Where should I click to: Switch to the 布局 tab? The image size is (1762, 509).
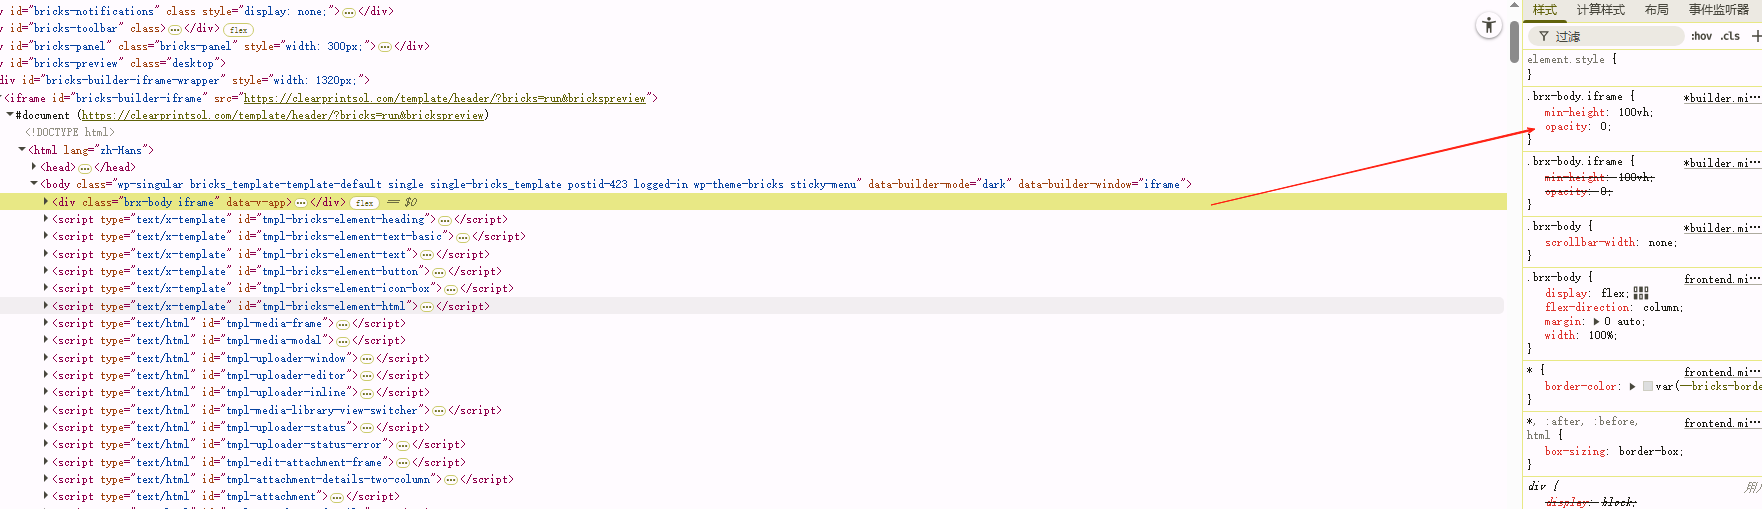pyautogui.click(x=1657, y=10)
